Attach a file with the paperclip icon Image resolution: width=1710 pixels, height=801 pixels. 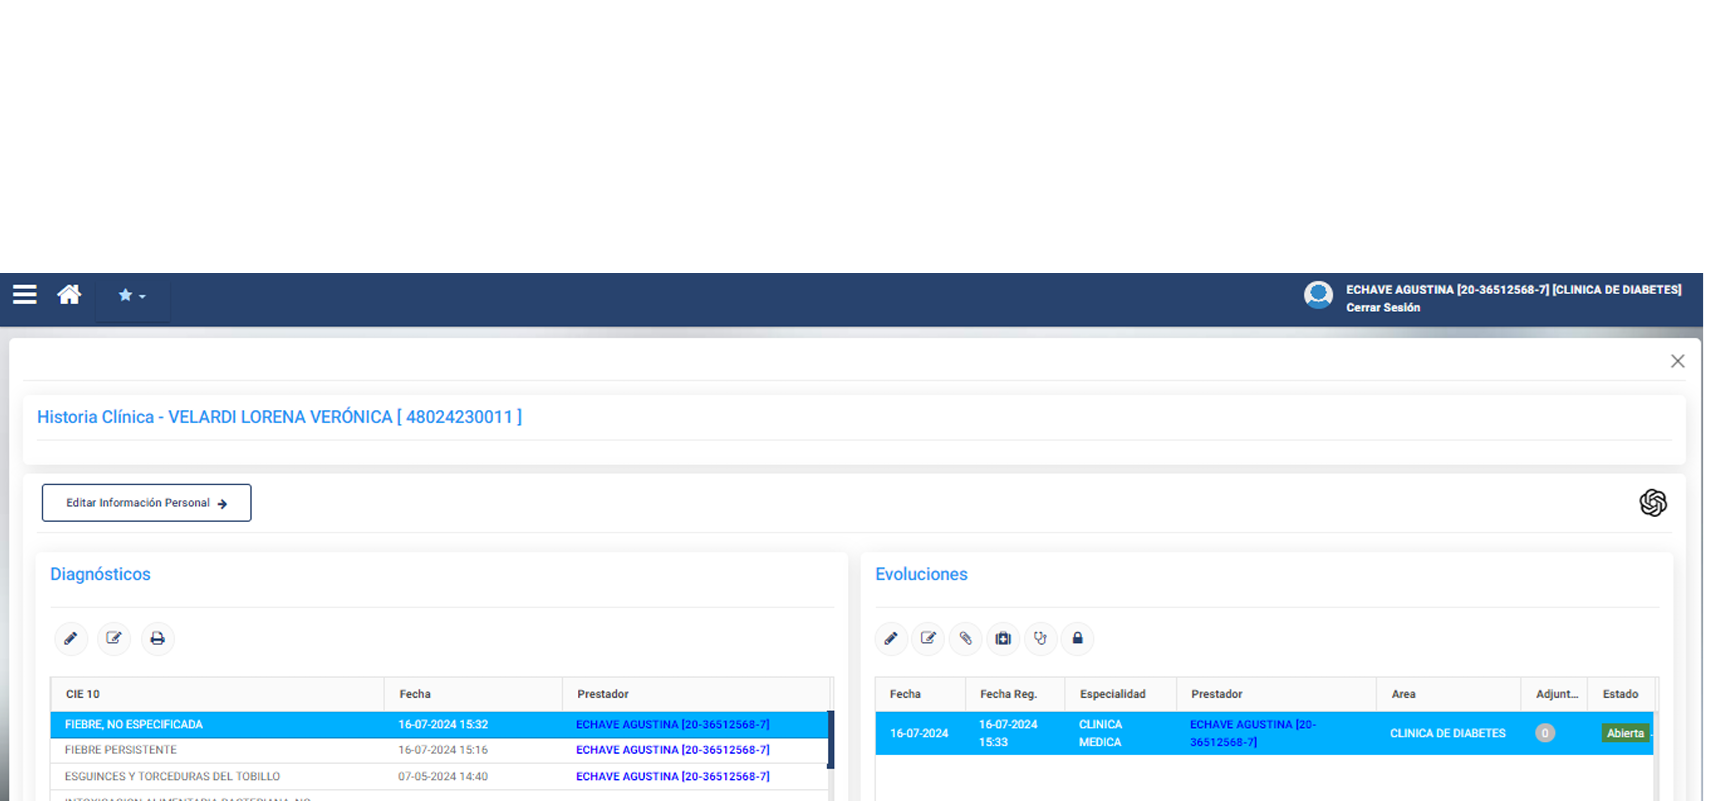click(965, 639)
